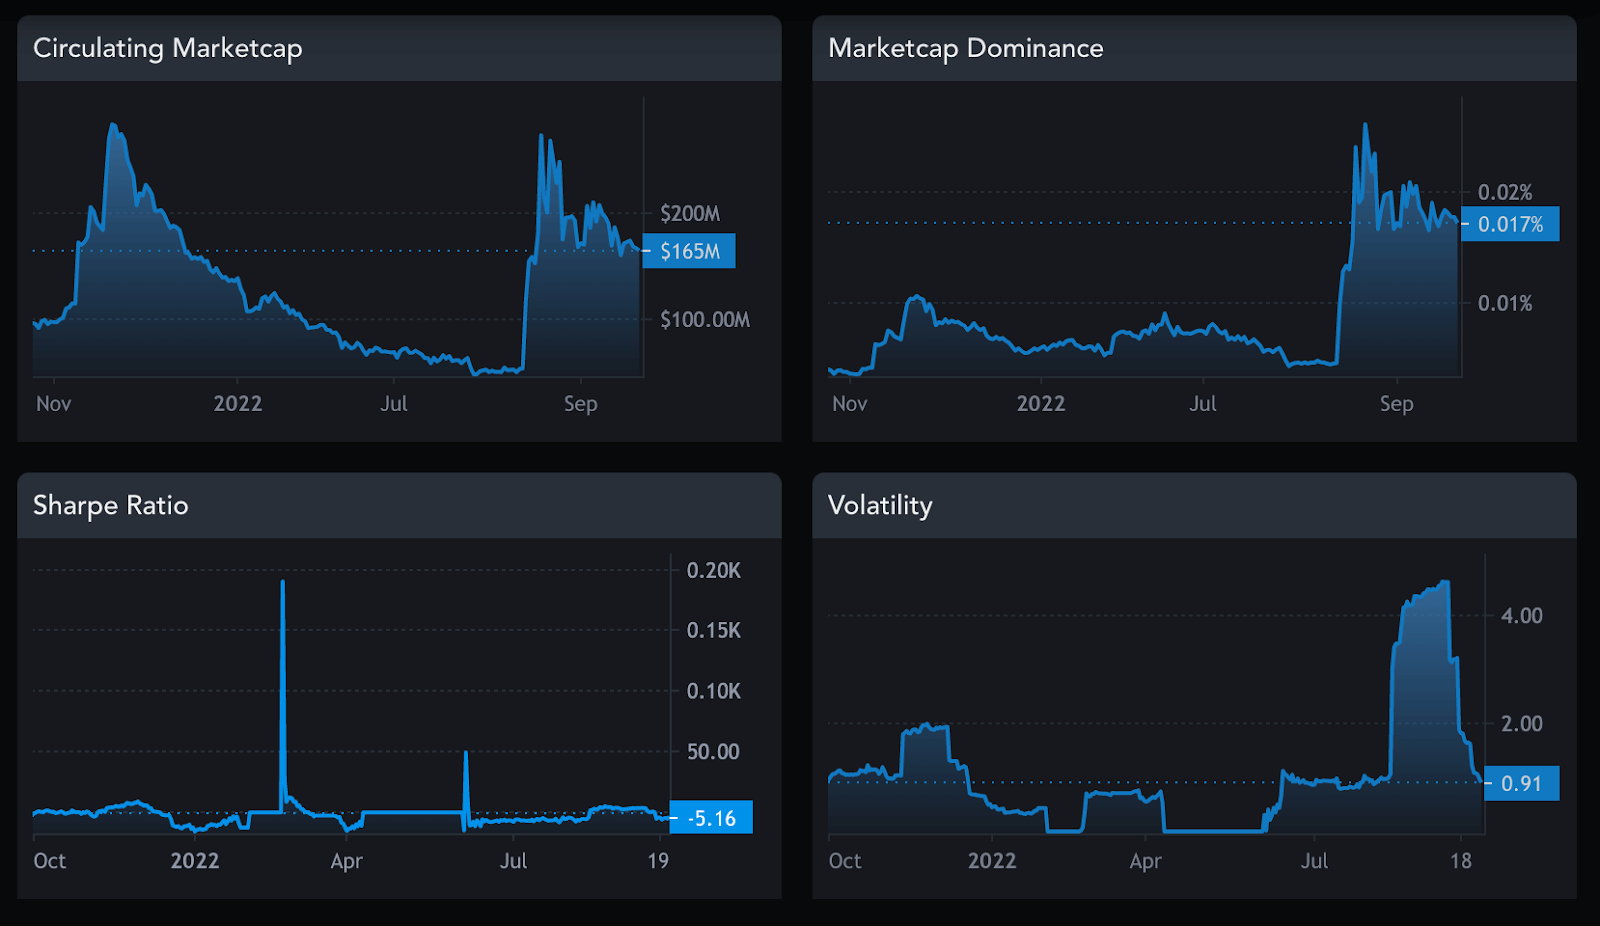
Task: Click the 0.017% current dominance value tag
Action: (1510, 225)
